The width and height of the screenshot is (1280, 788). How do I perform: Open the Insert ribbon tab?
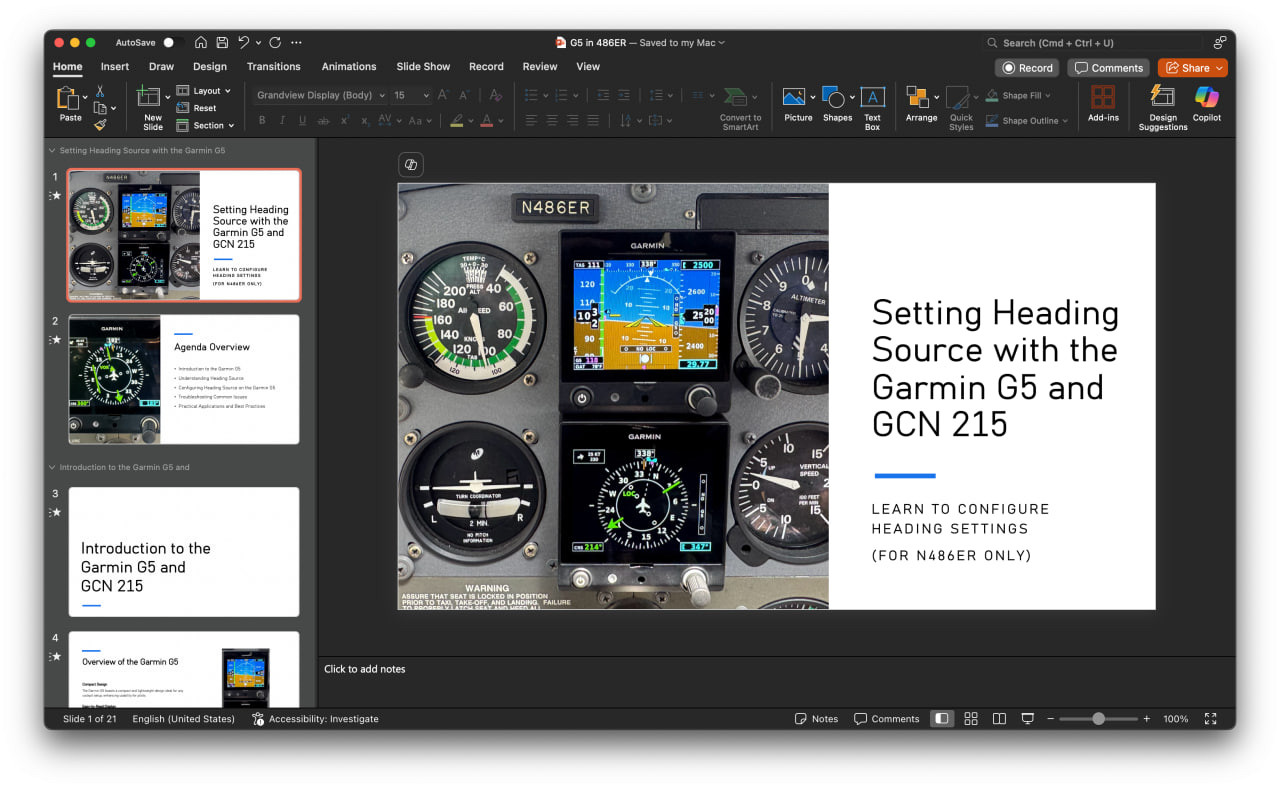[x=115, y=67]
